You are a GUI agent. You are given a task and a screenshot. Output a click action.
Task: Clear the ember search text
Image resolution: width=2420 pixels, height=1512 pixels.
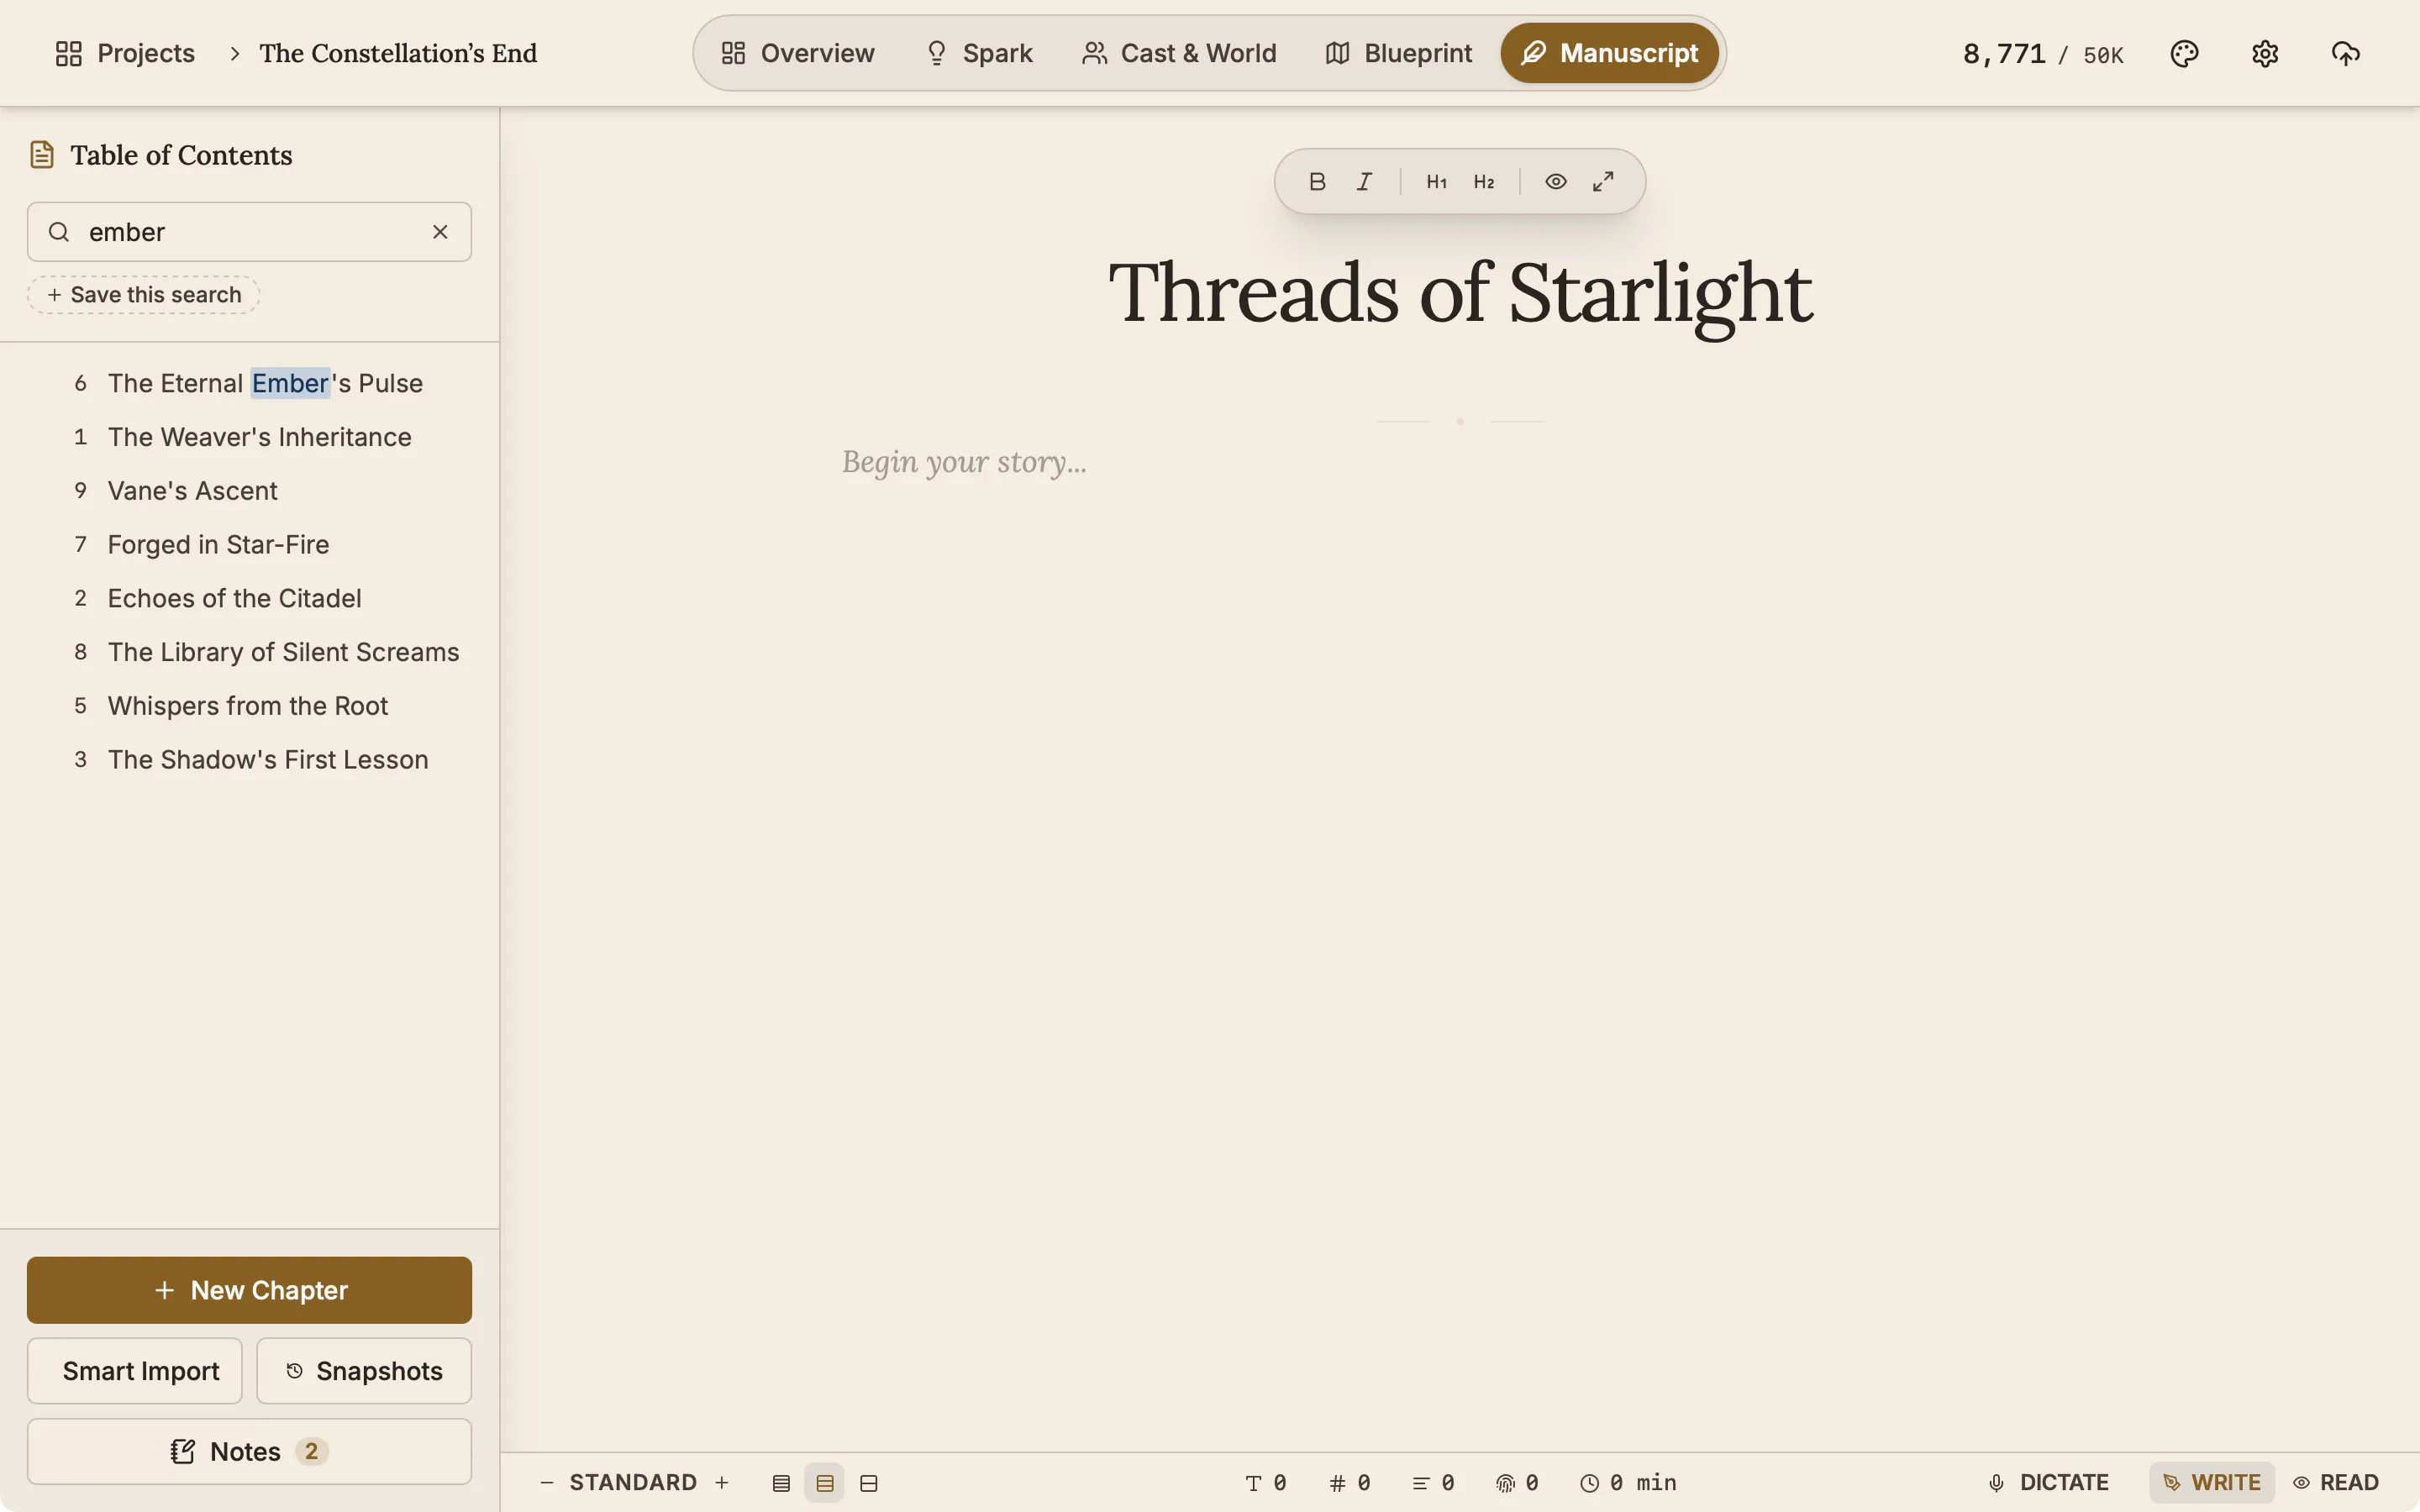(x=440, y=232)
